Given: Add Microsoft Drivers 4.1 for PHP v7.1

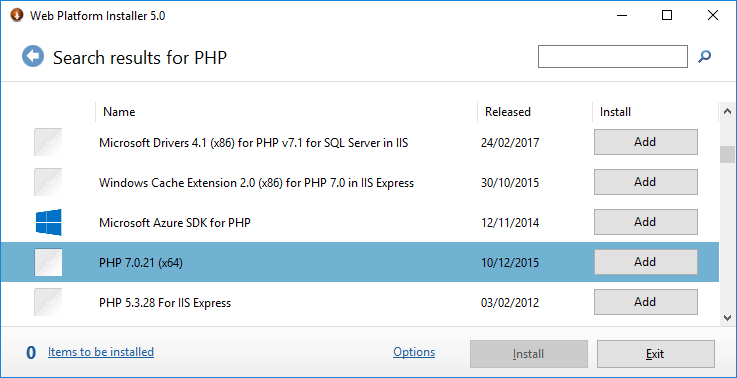Looking at the screenshot, I should 645,142.
